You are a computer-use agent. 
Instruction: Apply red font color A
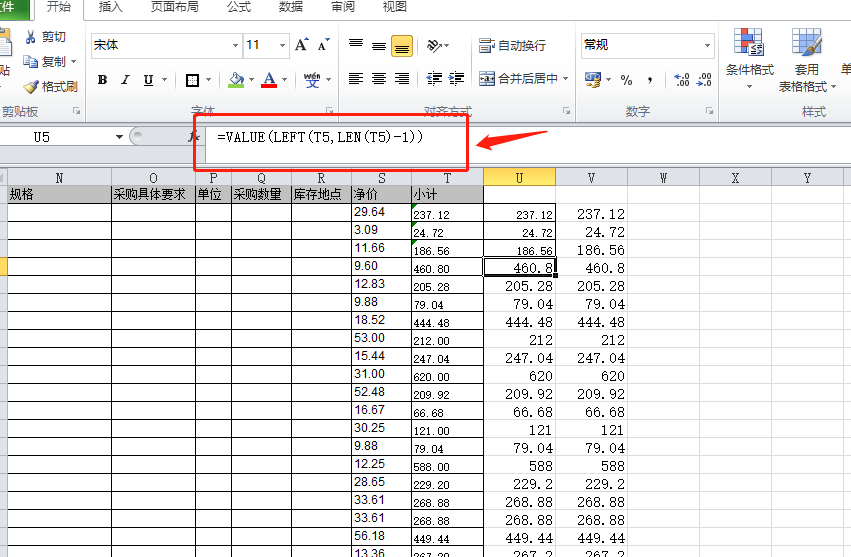click(269, 80)
